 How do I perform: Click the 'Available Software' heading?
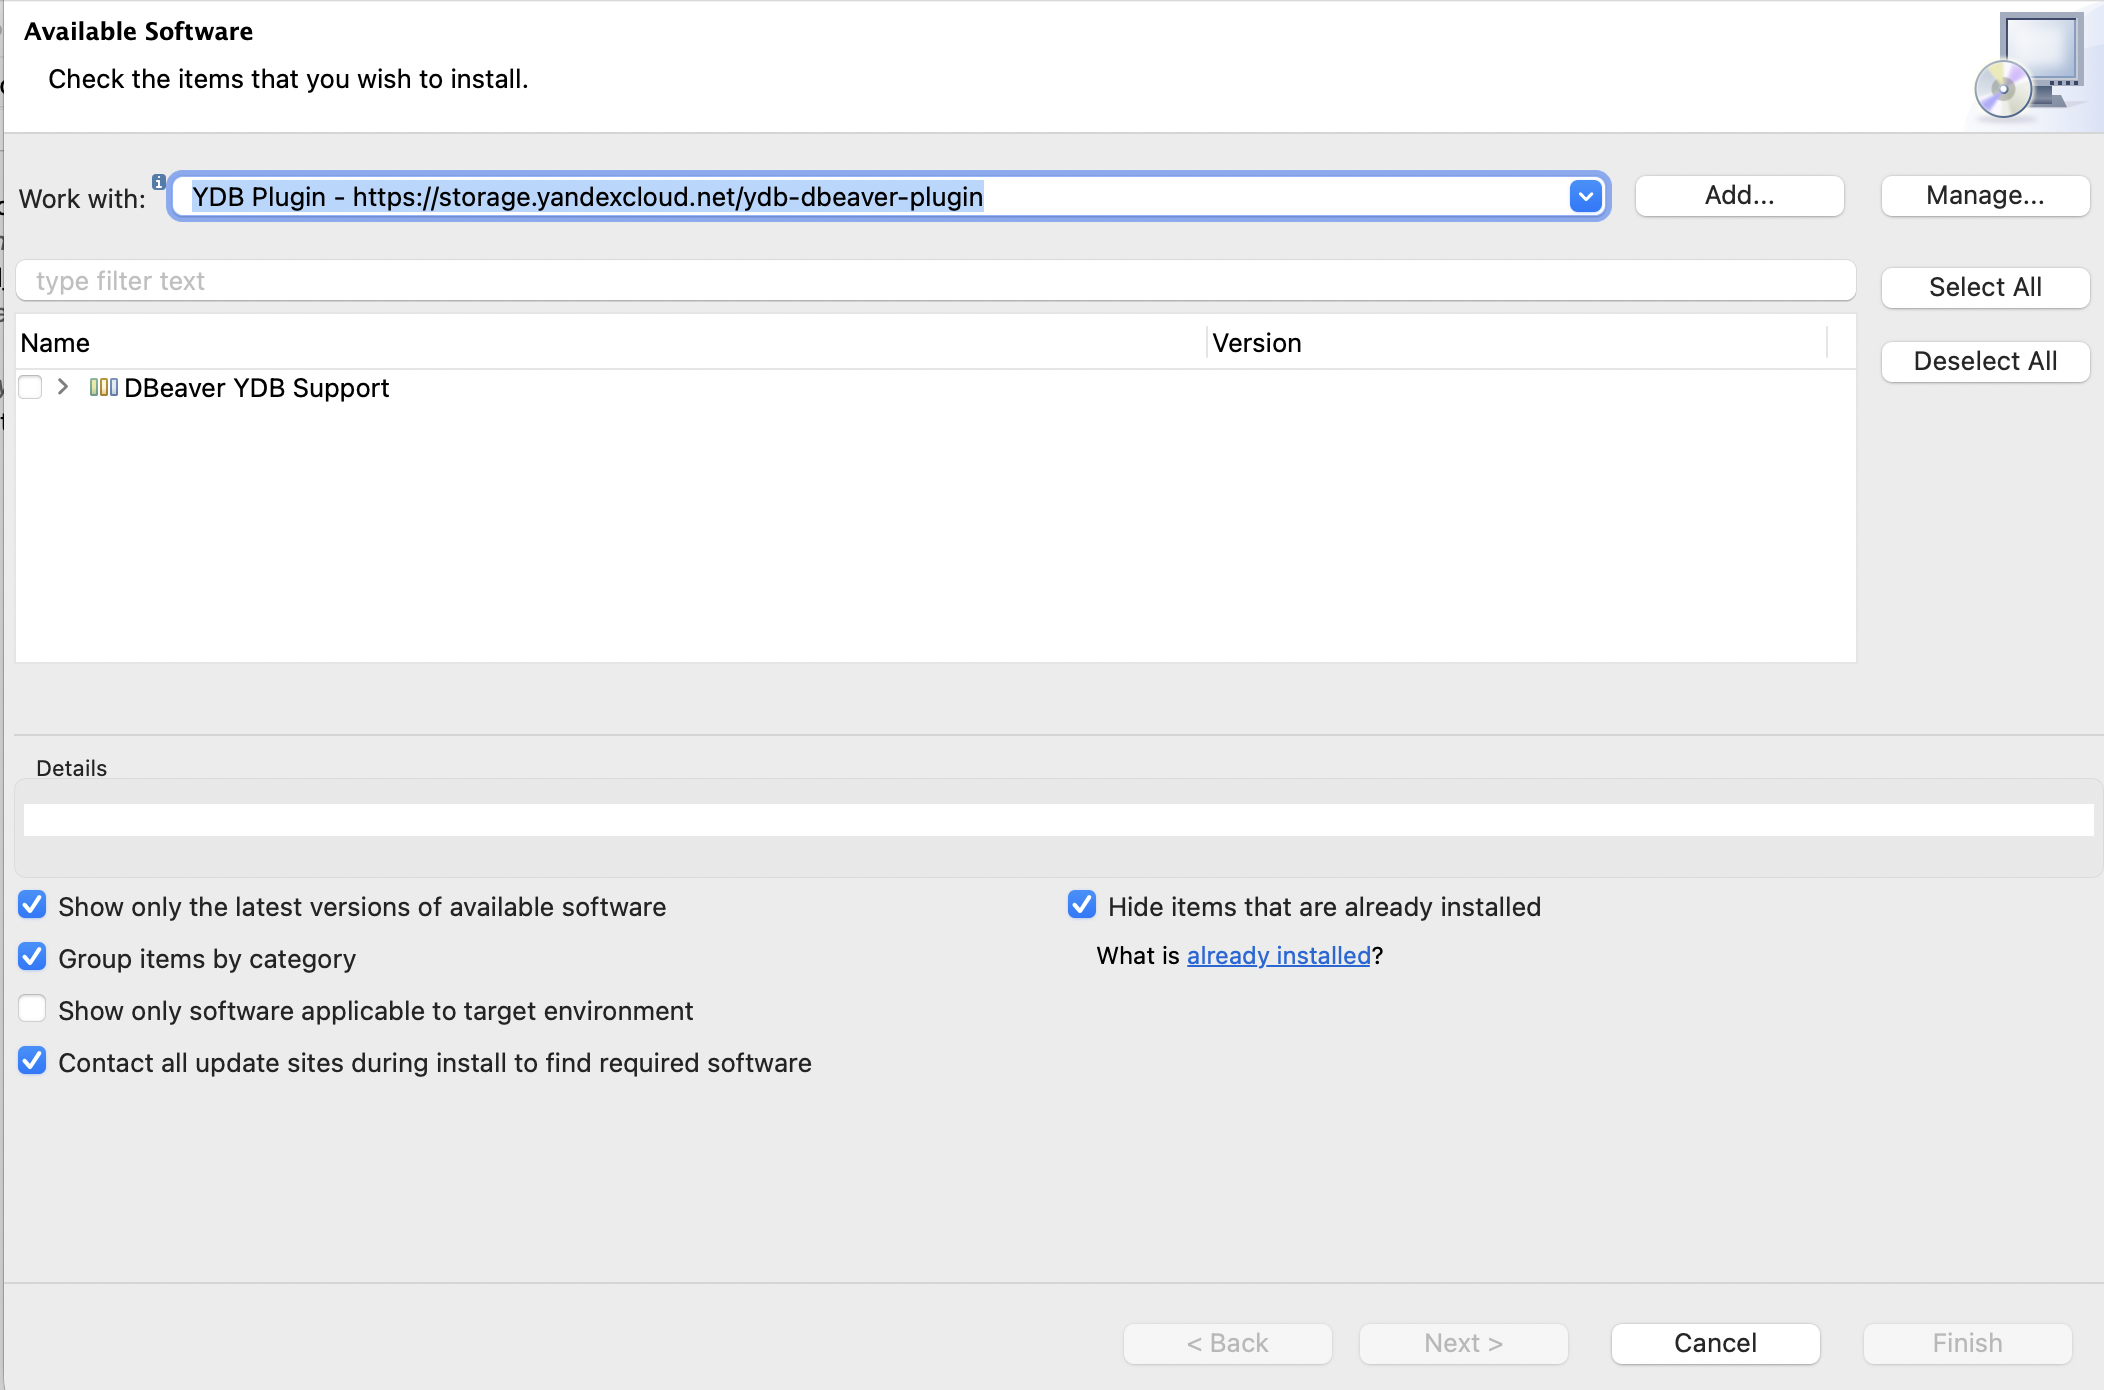tap(138, 31)
